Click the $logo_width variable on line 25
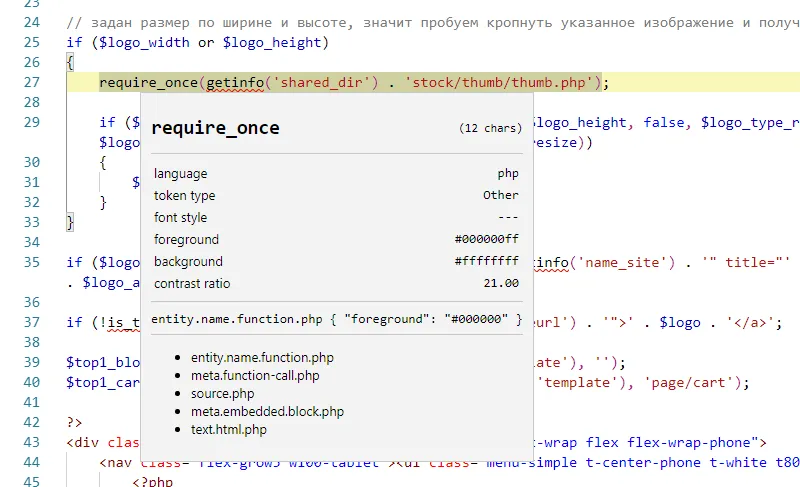The height and width of the screenshot is (487, 800). [149, 42]
